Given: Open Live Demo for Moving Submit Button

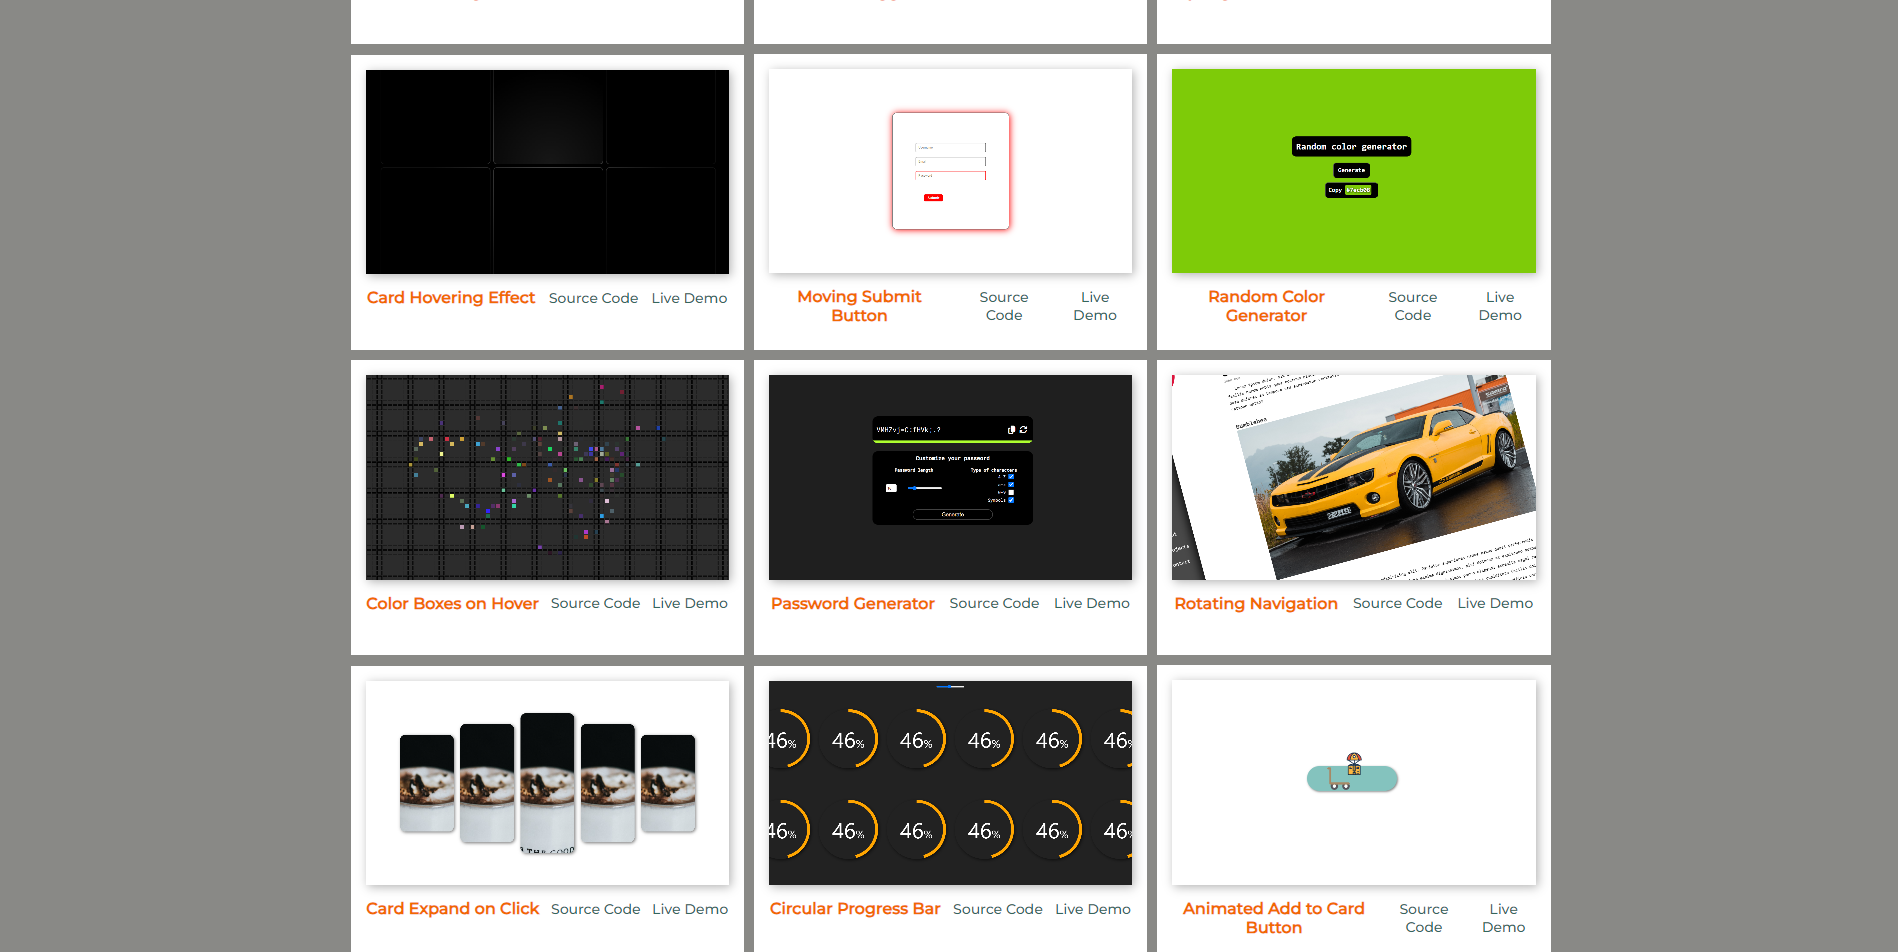Looking at the screenshot, I should coord(1094,306).
